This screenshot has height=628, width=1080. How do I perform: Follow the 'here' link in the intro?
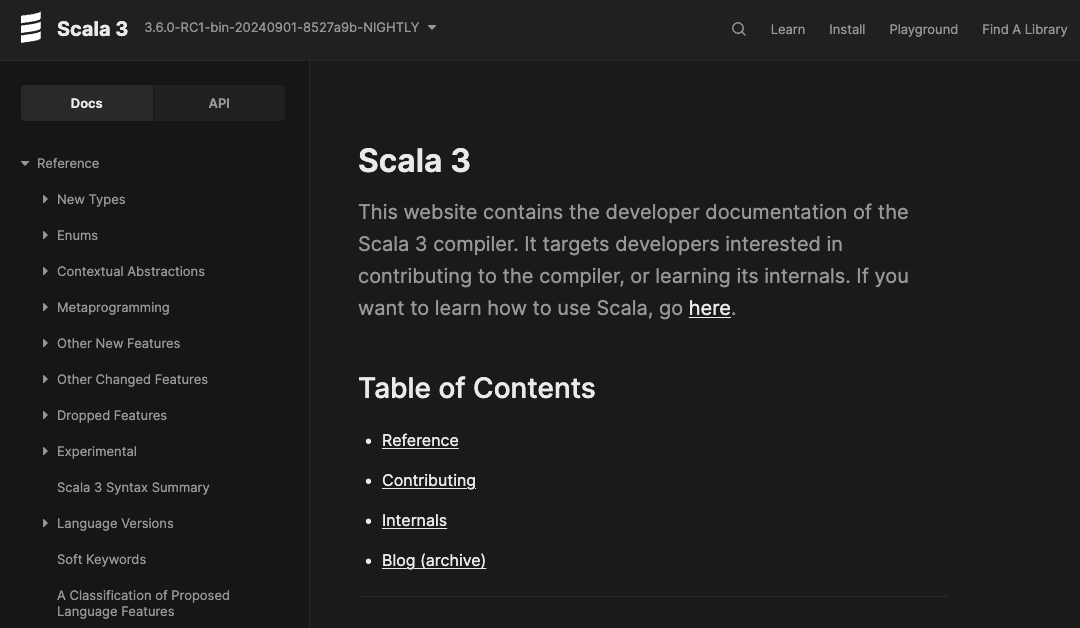coord(709,308)
